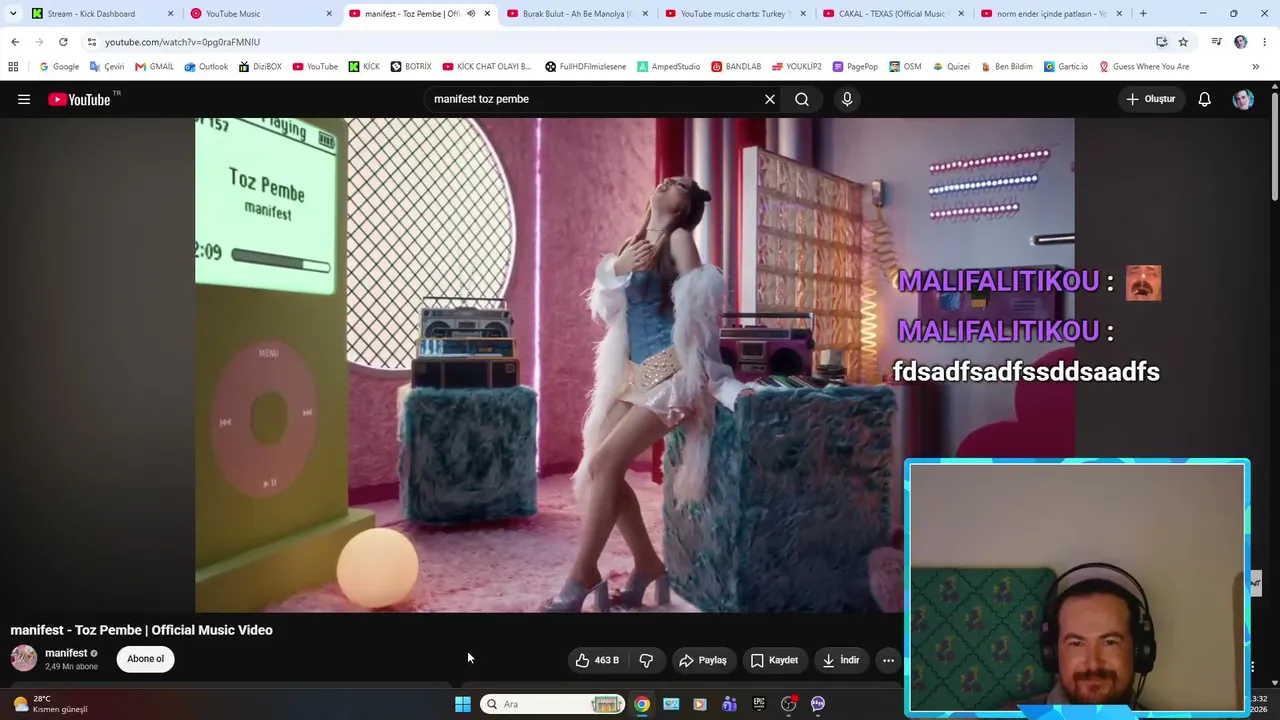
Task: Close the manifest - Toz Pembe tab
Action: click(487, 14)
